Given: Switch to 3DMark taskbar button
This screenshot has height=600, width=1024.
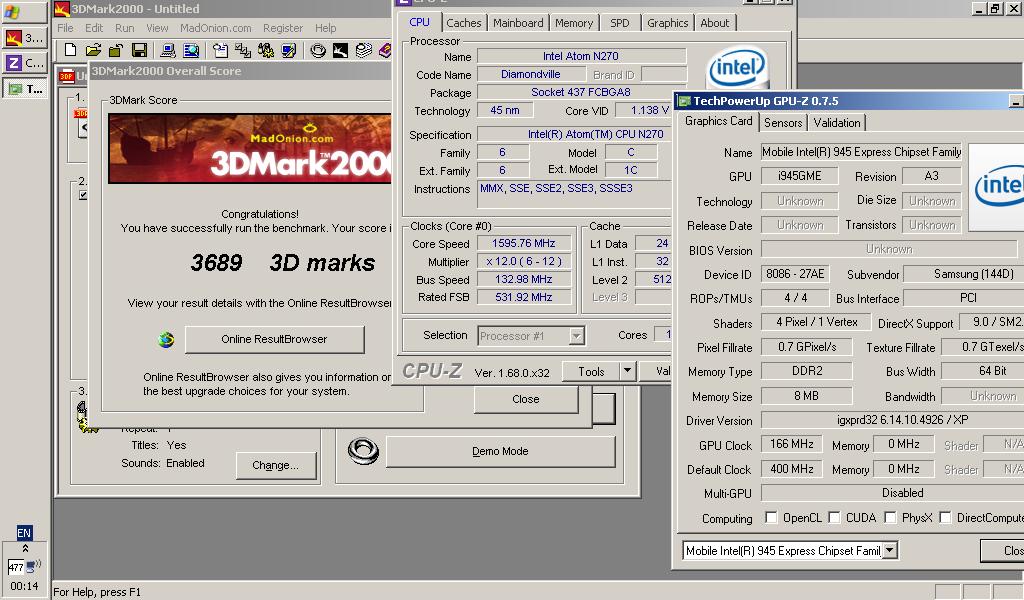Looking at the screenshot, I should tap(25, 38).
